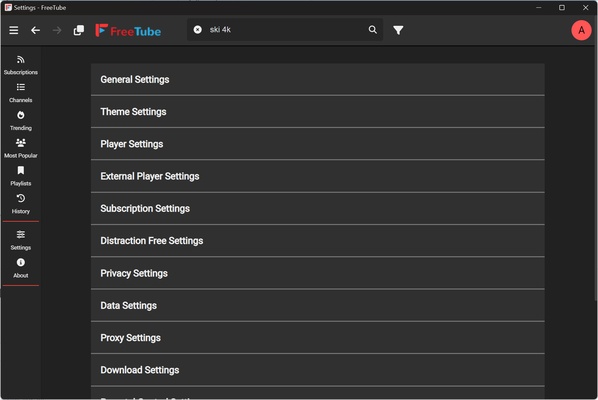Expand Subscription Settings section

click(x=317, y=209)
